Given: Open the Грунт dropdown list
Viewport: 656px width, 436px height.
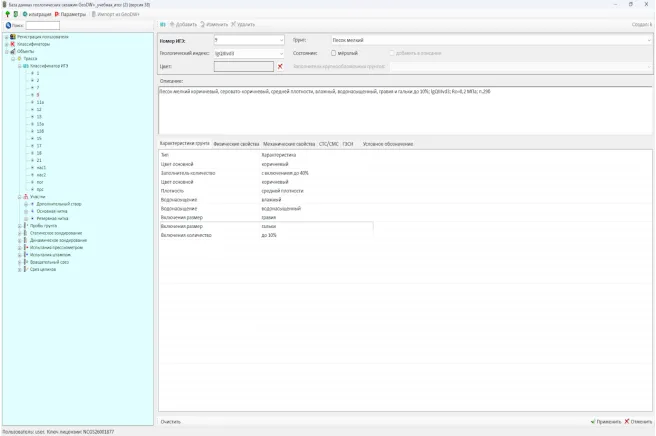Looking at the screenshot, I should pyautogui.click(x=648, y=40).
